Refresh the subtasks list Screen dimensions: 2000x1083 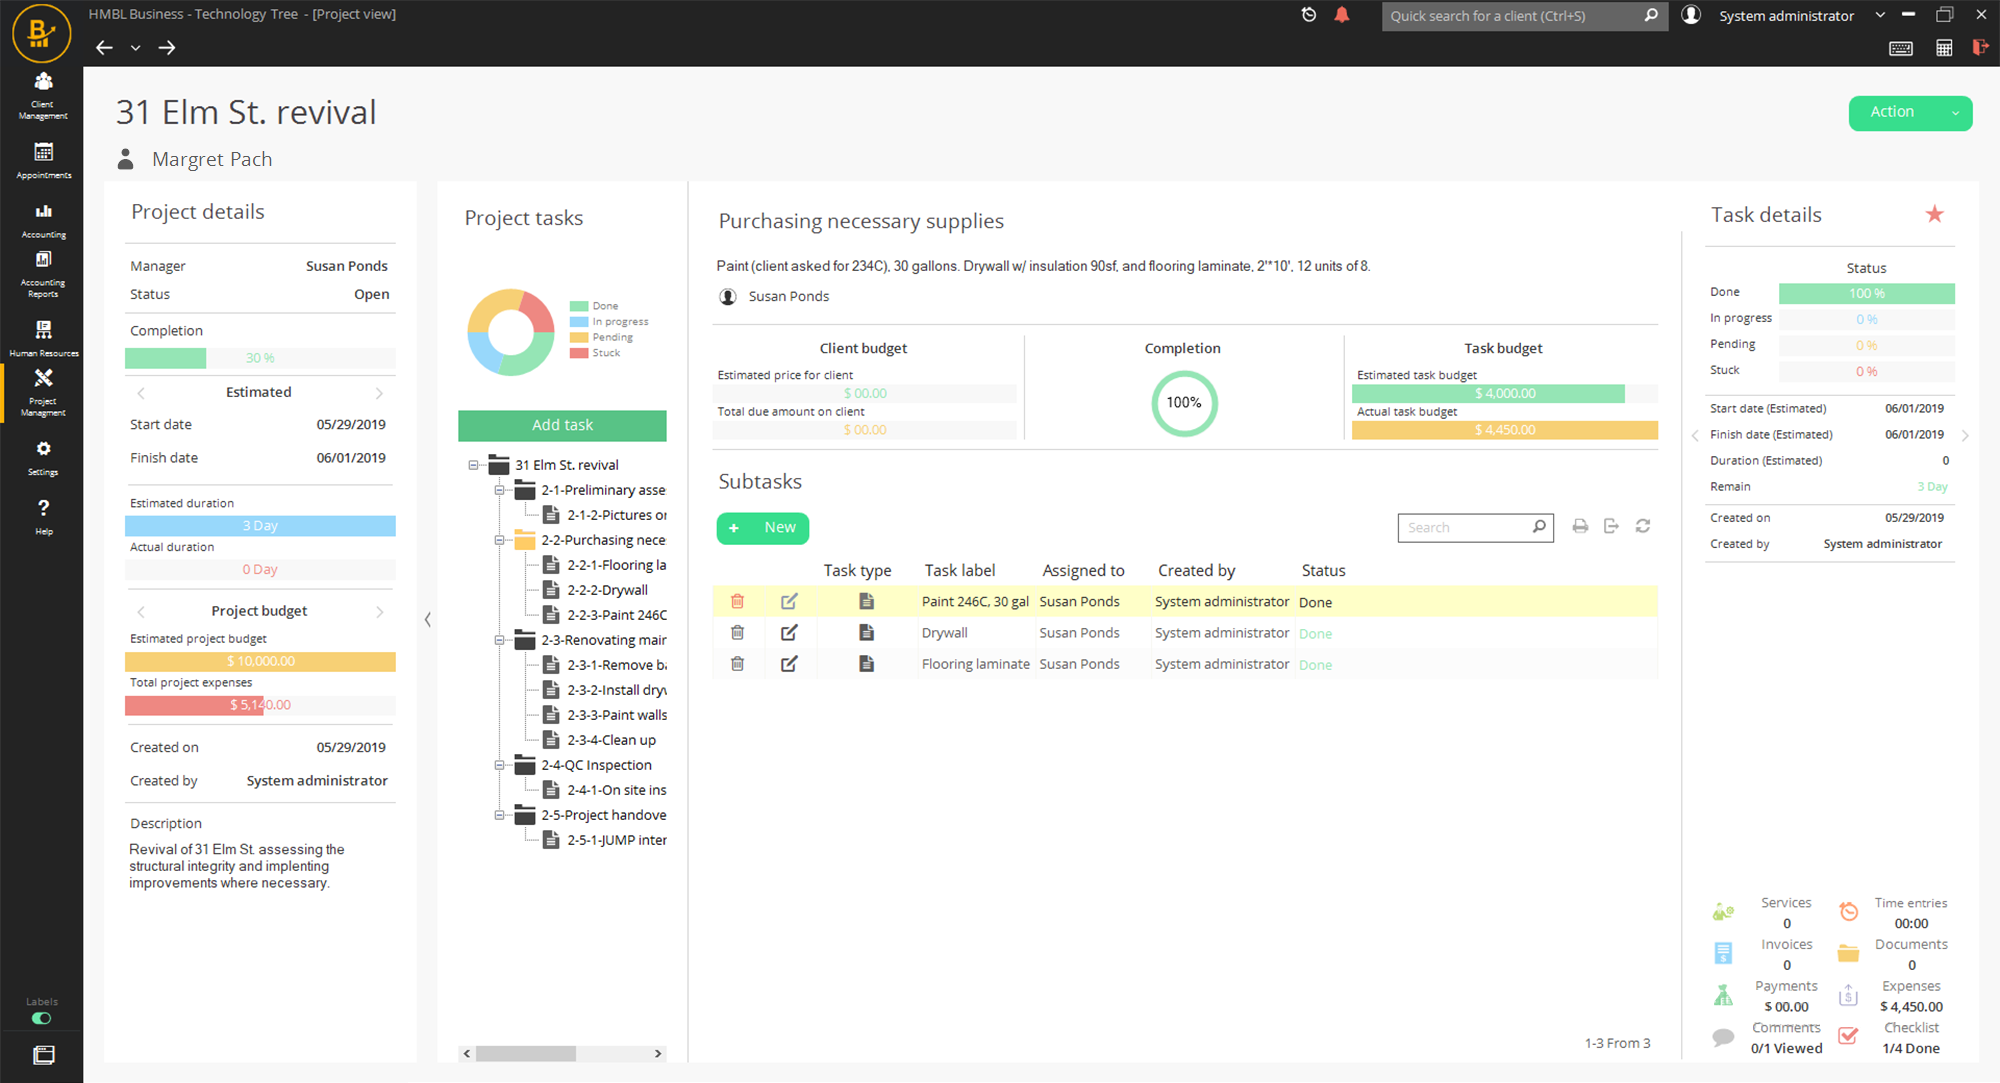1643,526
